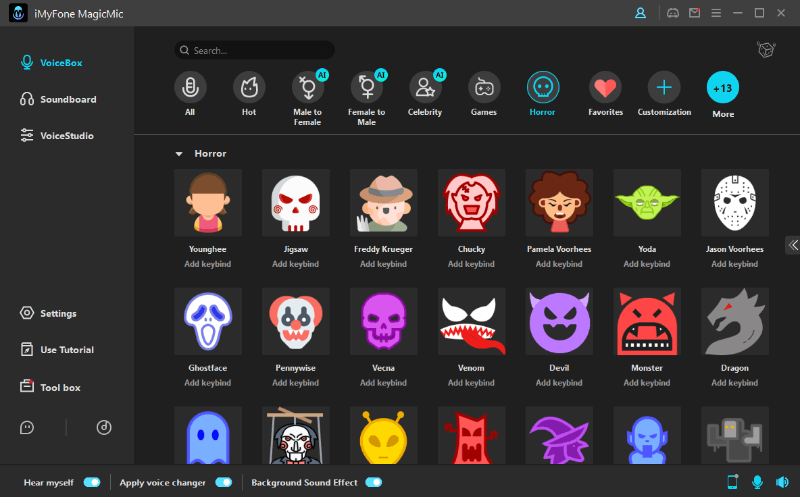Screen dimensions: 800x497
Task: Select the blue goblin voice icon
Action: point(647,435)
